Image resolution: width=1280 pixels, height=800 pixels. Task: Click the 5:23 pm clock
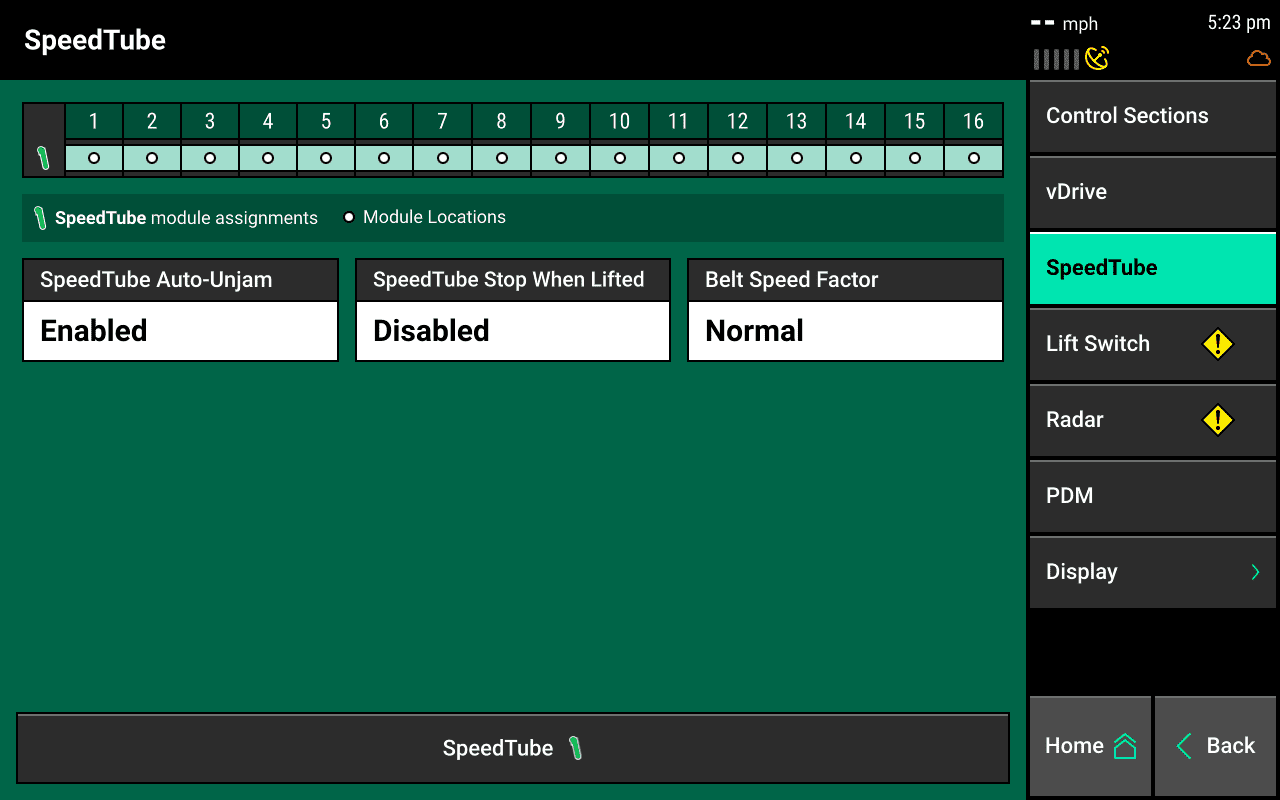pos(1238,23)
